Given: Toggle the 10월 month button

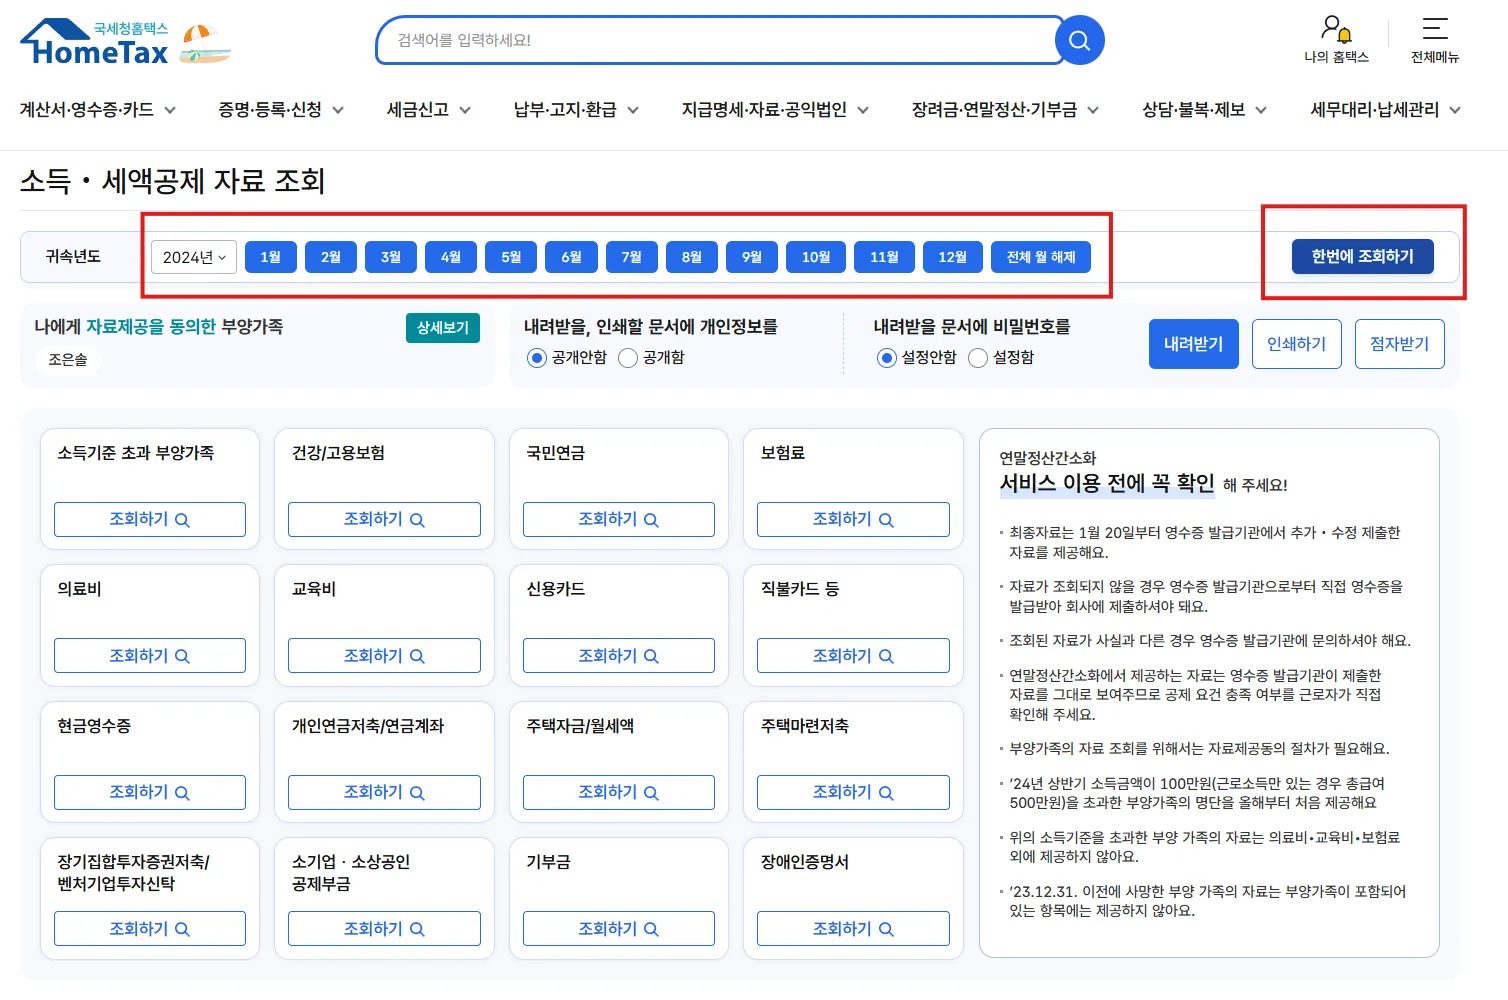Looking at the screenshot, I should click(x=816, y=257).
